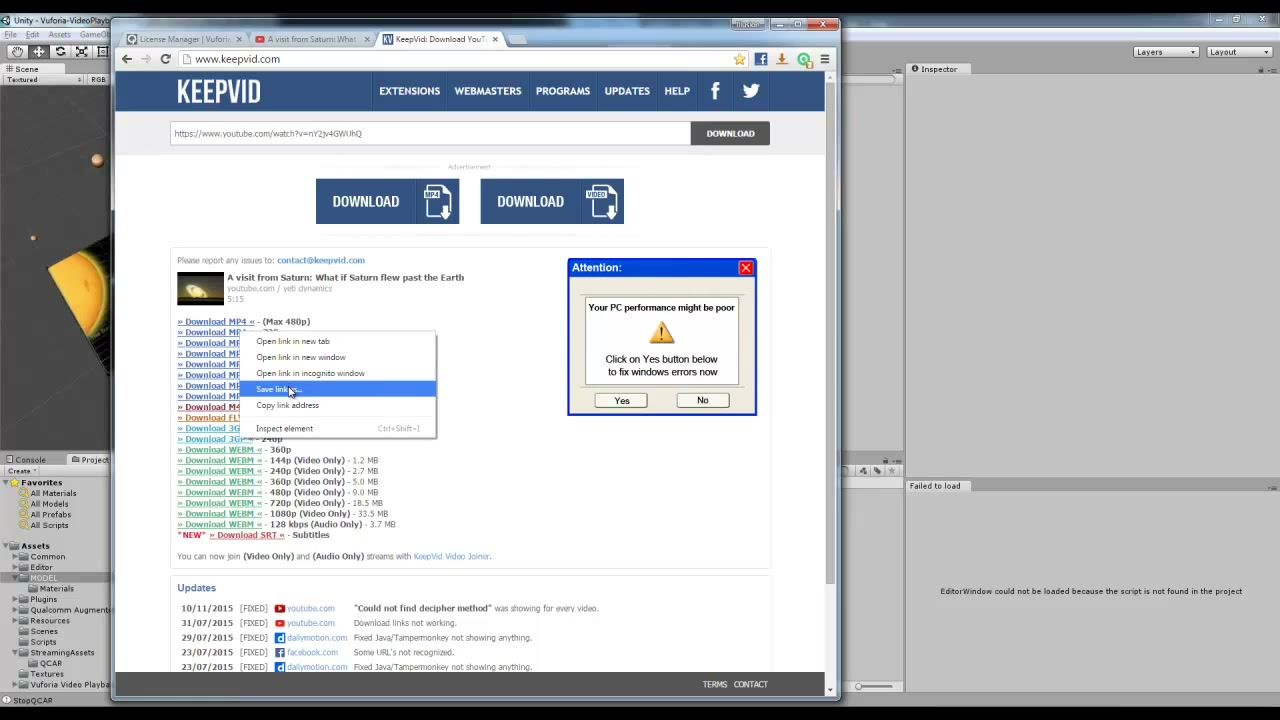This screenshot has height=720, width=1280.
Task: Open the Layout dropdown in Unity
Action: (1239, 52)
